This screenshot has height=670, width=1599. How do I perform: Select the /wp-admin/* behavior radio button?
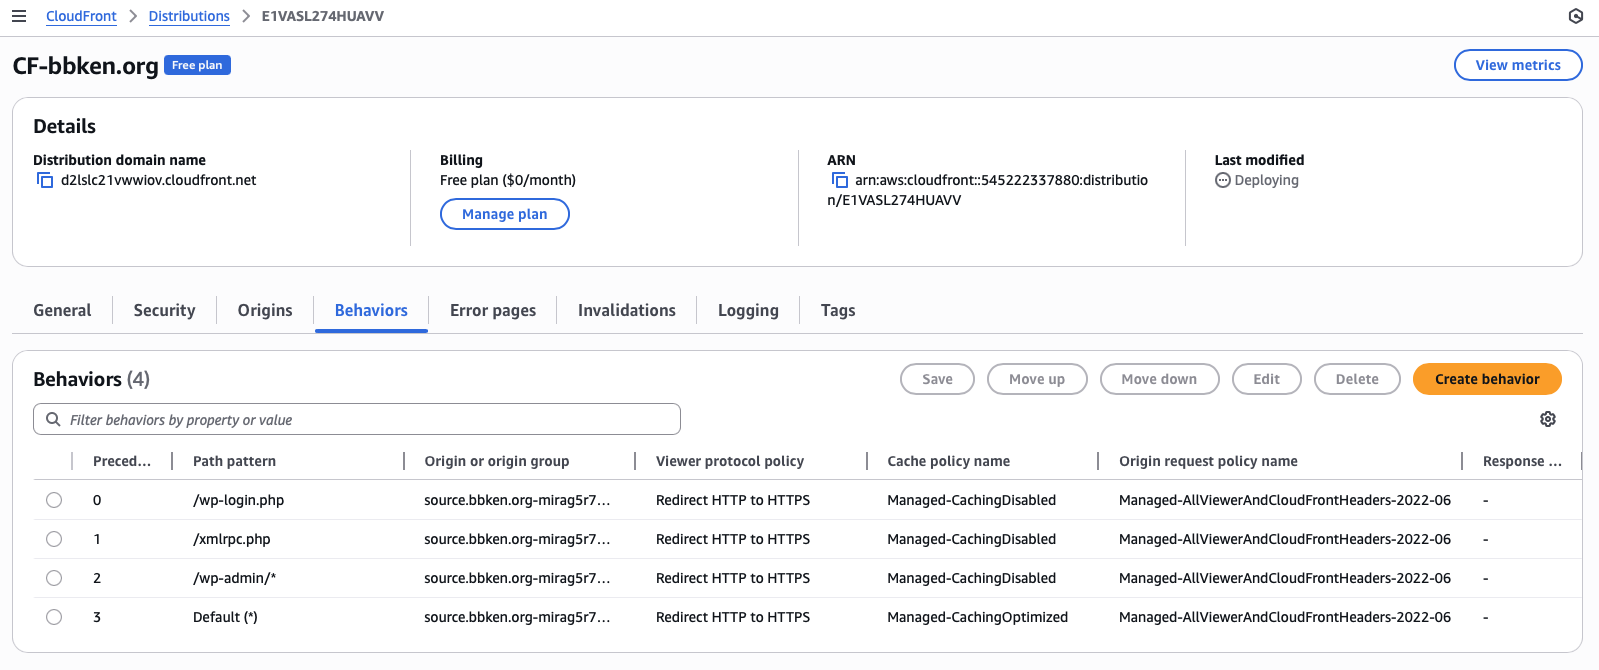(54, 578)
